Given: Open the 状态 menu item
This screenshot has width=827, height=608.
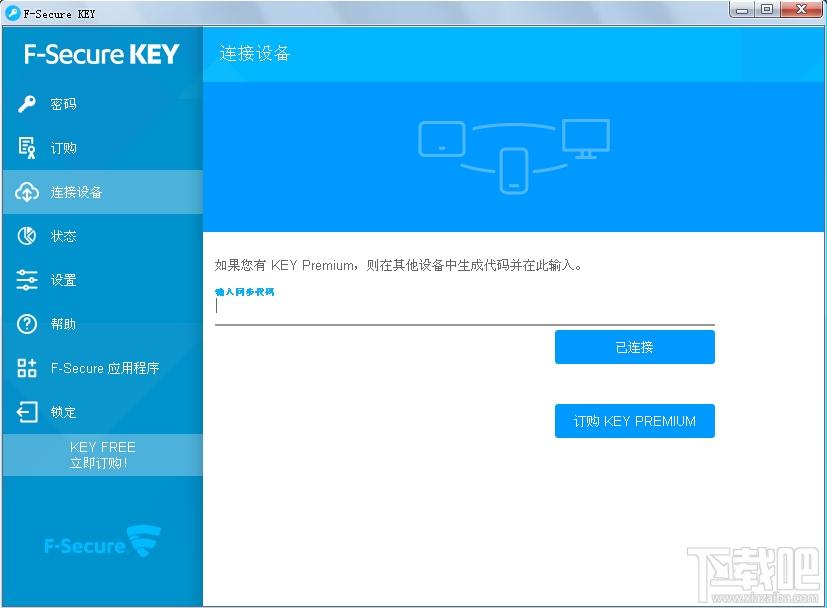Looking at the screenshot, I should tap(103, 236).
